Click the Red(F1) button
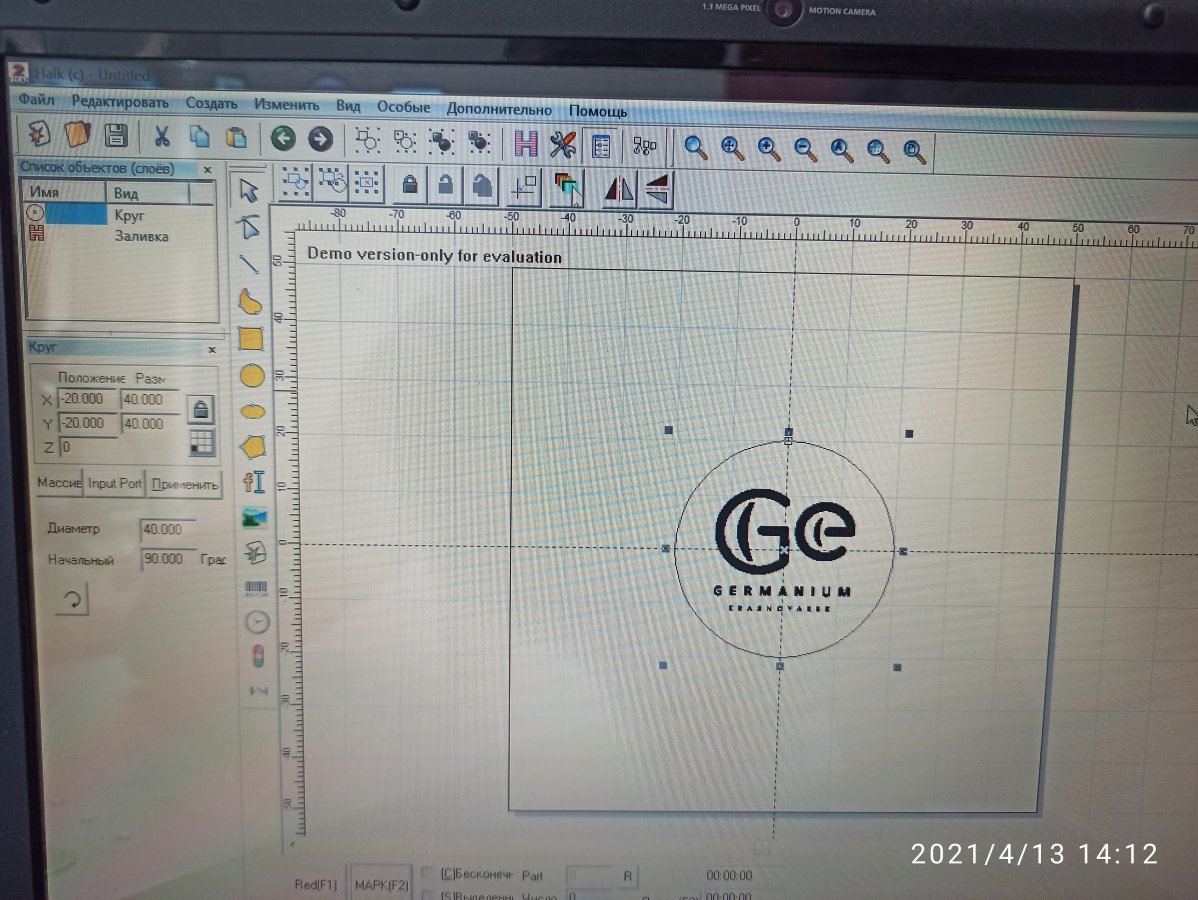Viewport: 1198px width, 900px height. click(x=316, y=884)
